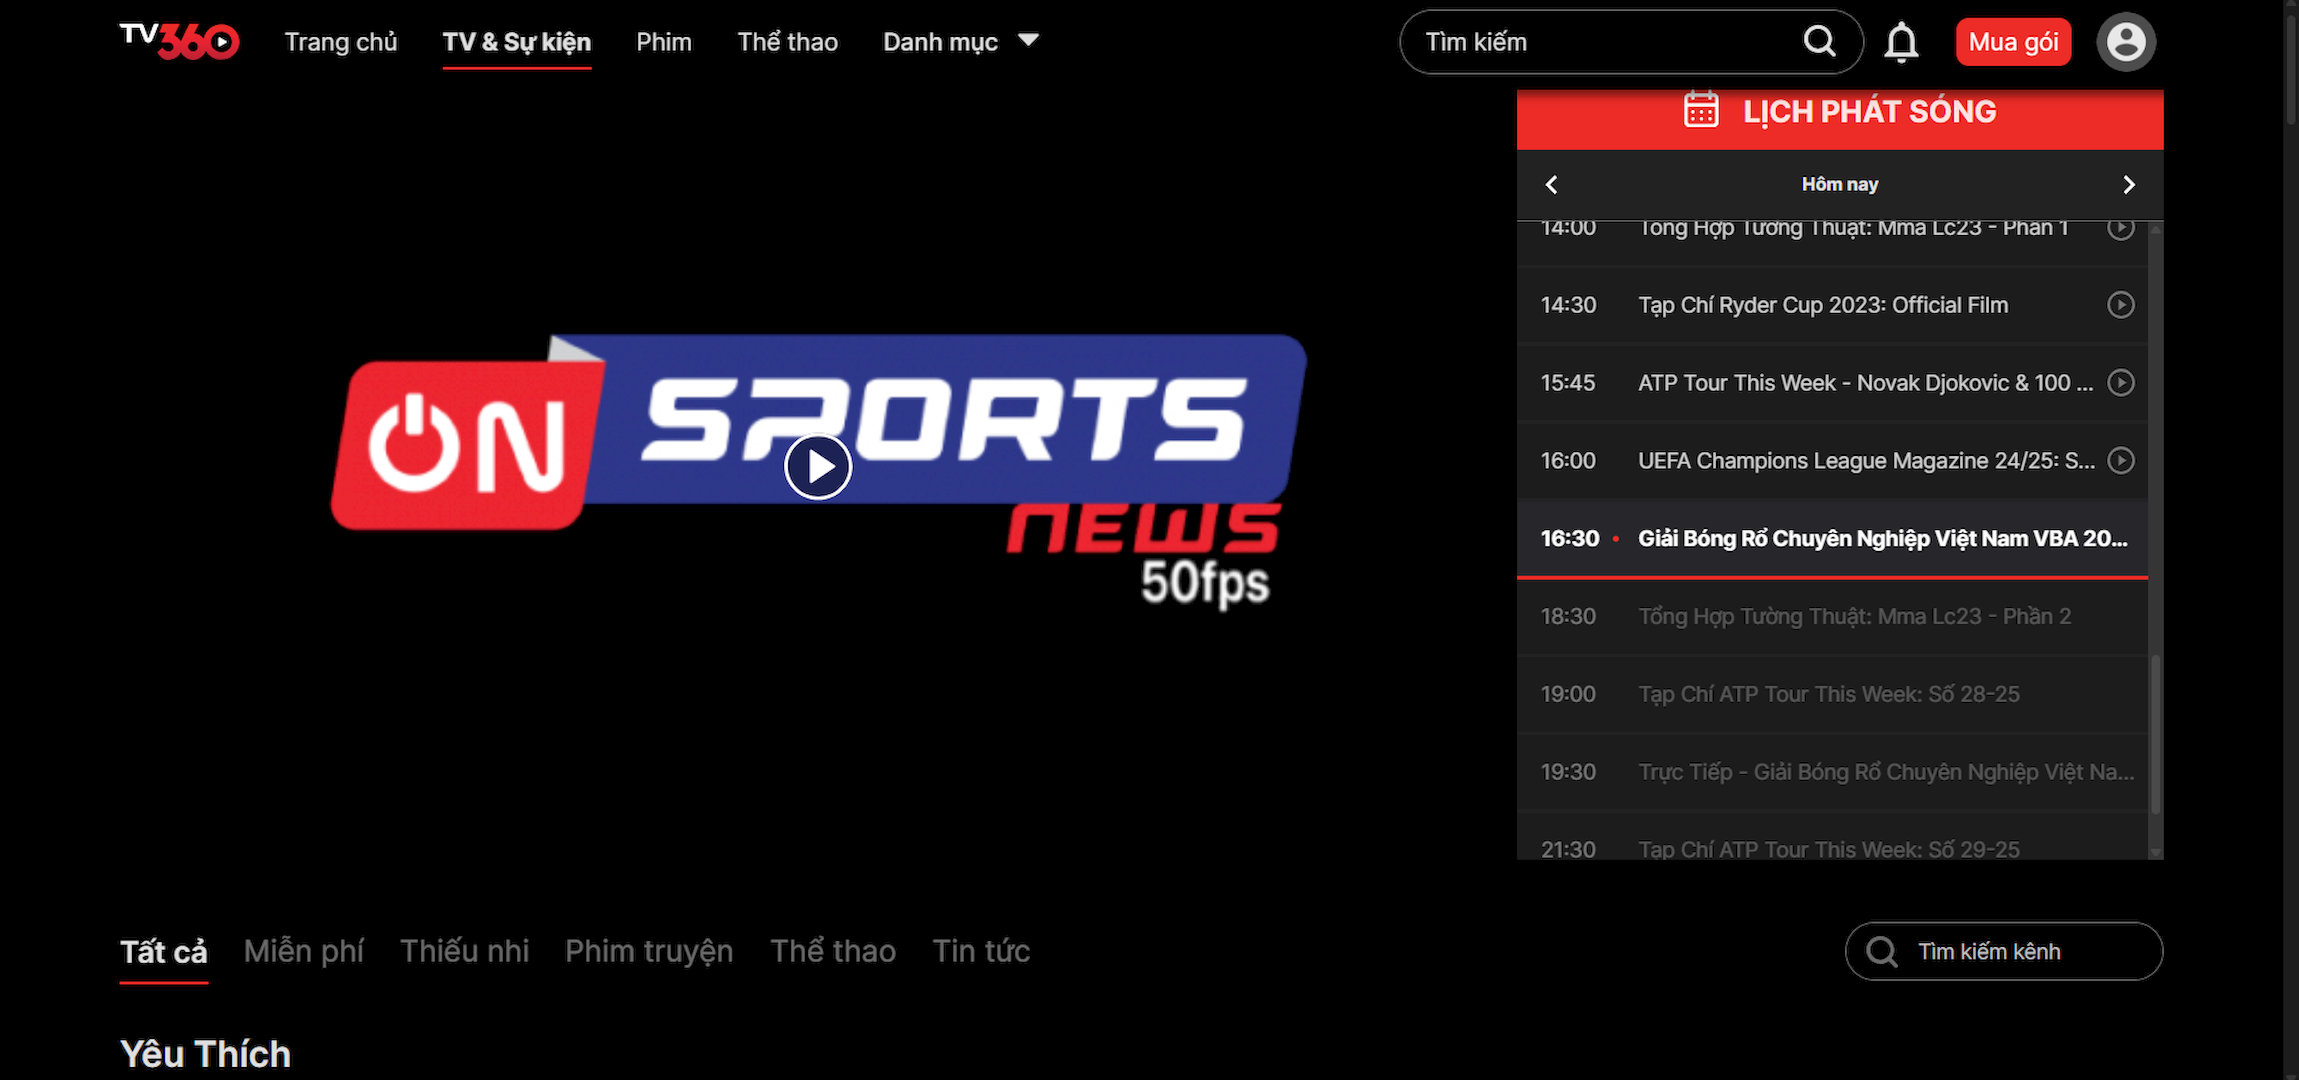Open the Thể thao menu item
This screenshot has height=1080, width=2299.
788,42
